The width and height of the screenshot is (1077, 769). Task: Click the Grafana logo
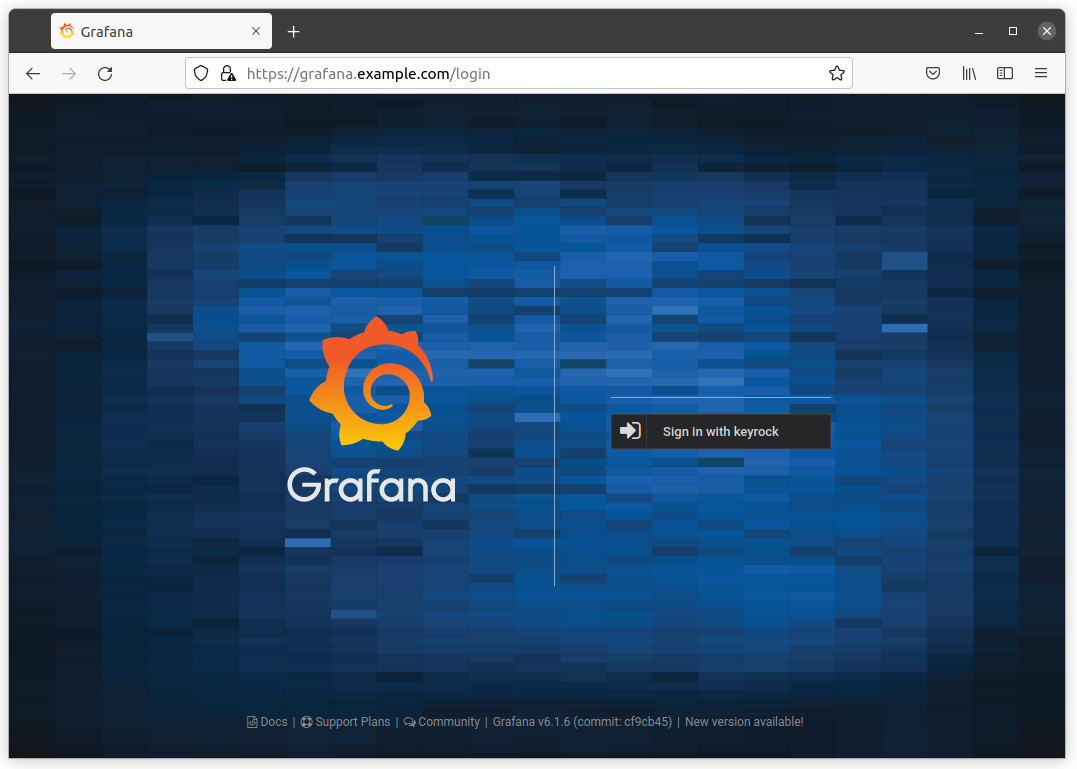pyautogui.click(x=371, y=409)
